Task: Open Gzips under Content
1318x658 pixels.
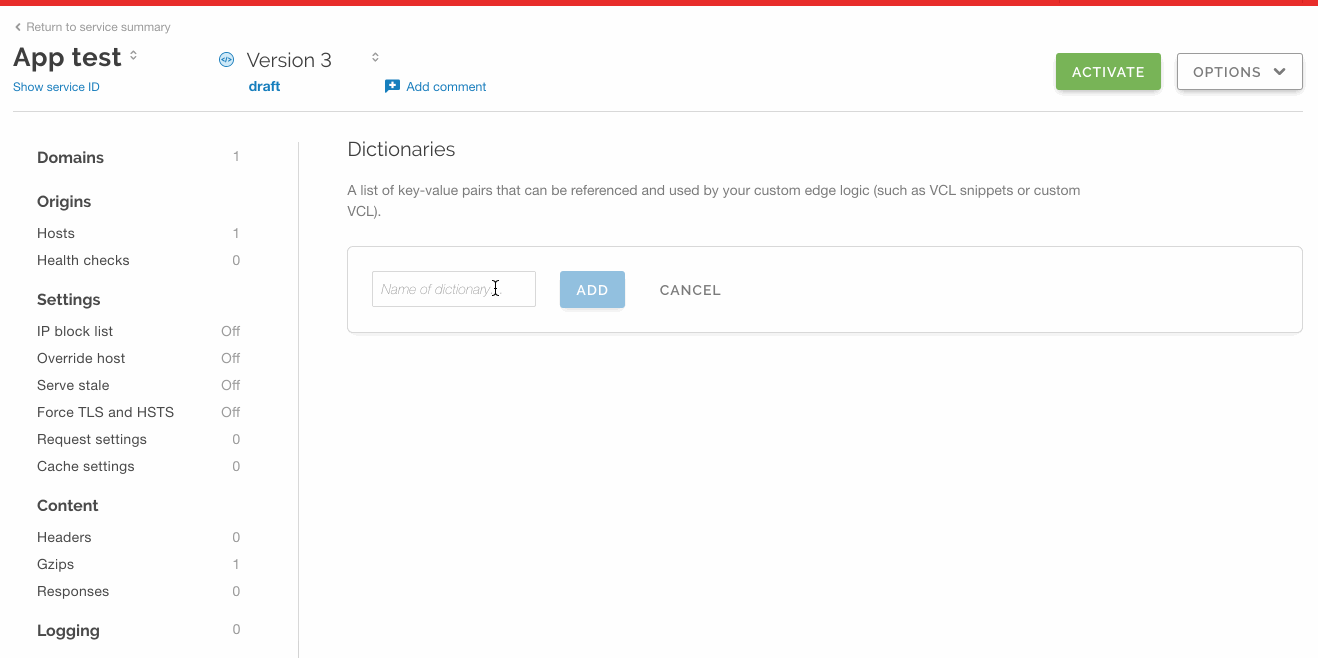Action: (x=56, y=564)
